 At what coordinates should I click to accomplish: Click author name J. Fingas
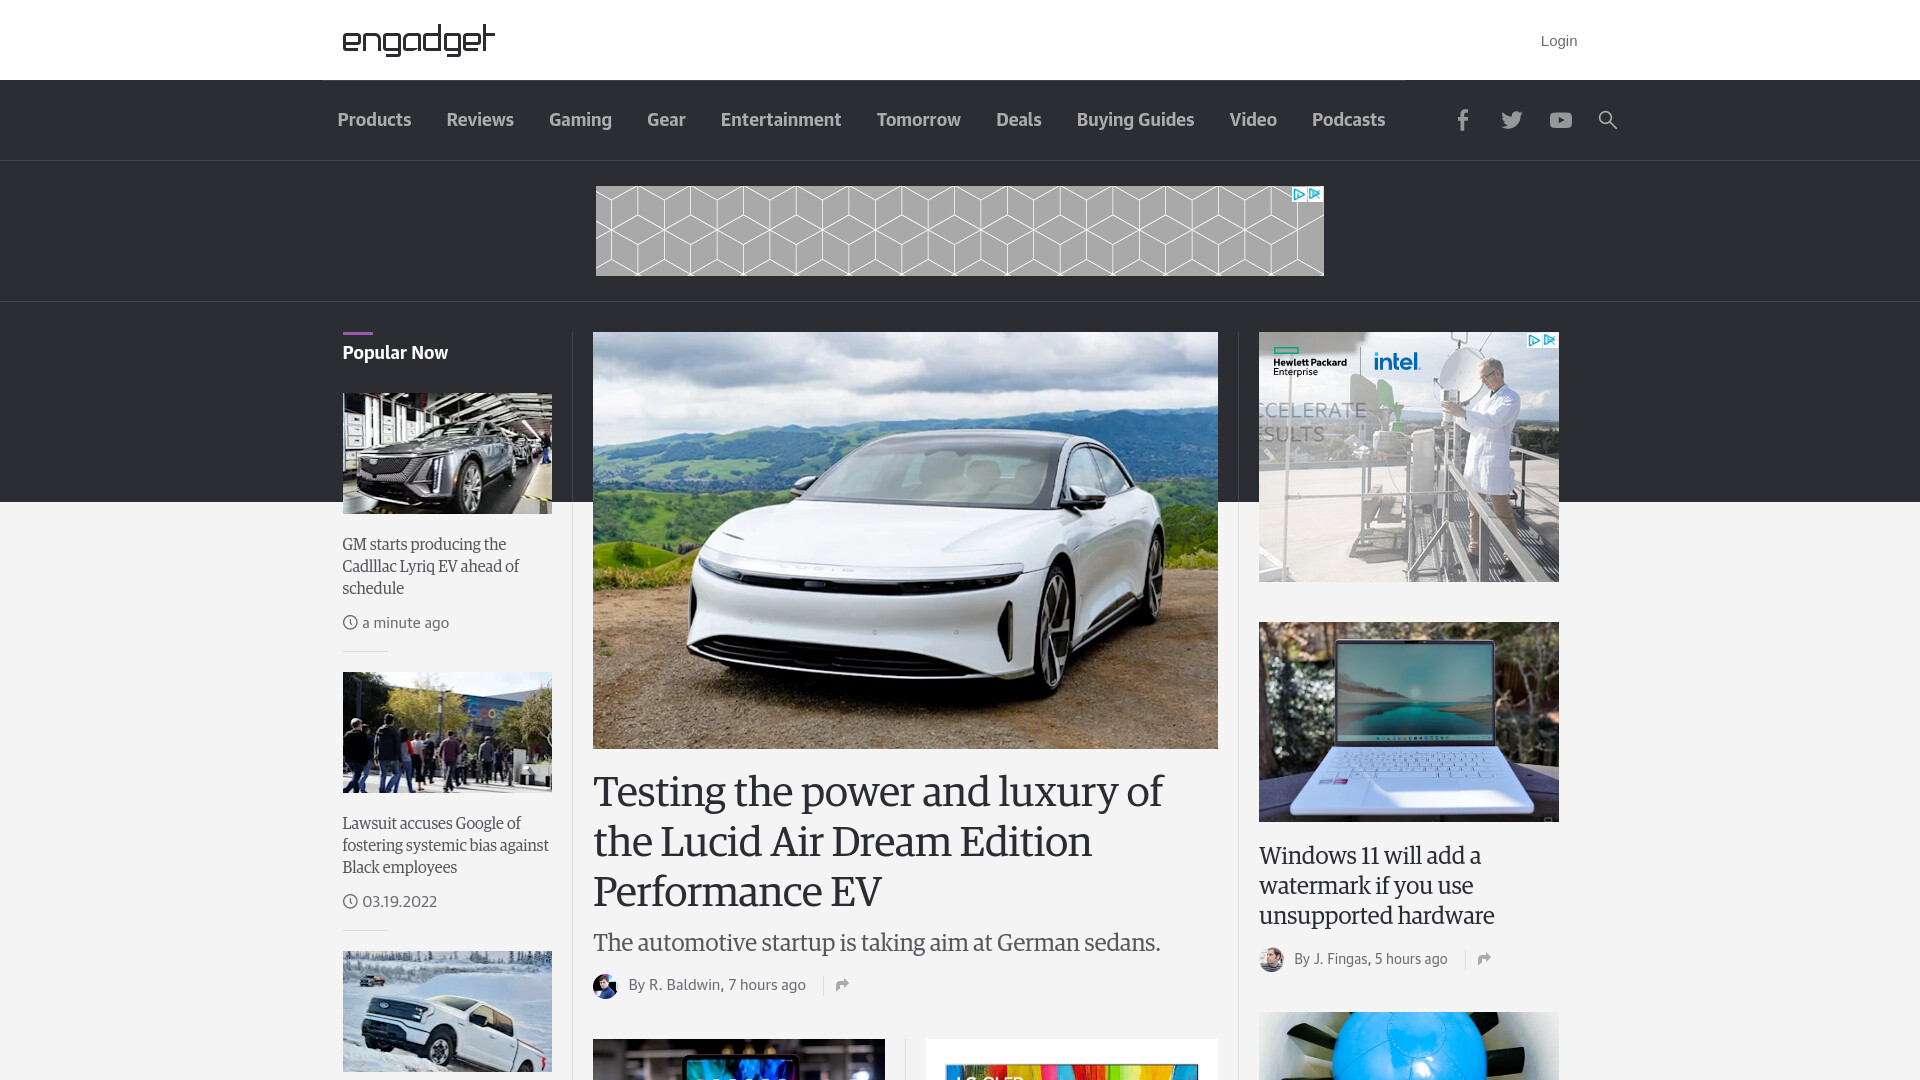[x=1340, y=959]
